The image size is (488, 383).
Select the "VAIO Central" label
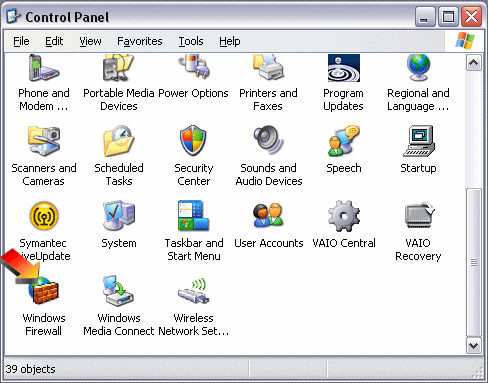pyautogui.click(x=344, y=243)
